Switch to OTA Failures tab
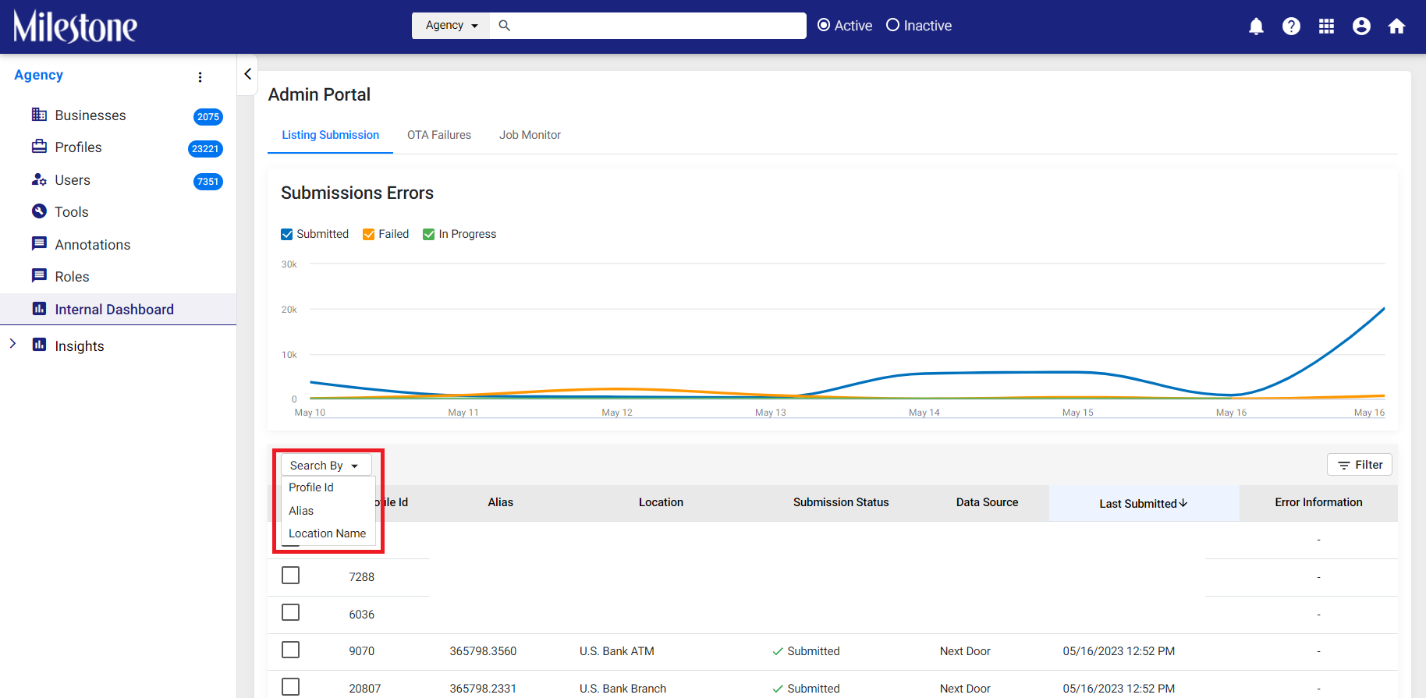 (439, 135)
